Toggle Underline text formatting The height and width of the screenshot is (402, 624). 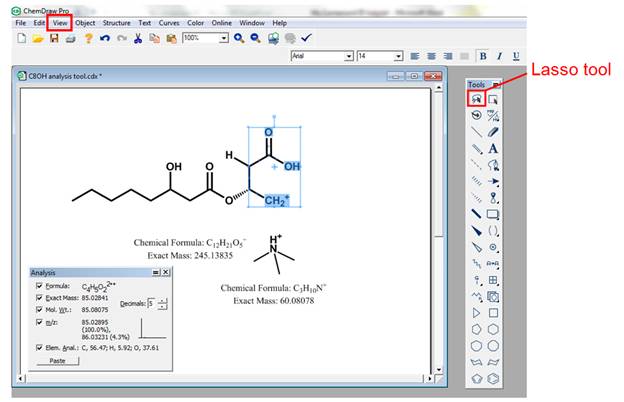(x=516, y=56)
